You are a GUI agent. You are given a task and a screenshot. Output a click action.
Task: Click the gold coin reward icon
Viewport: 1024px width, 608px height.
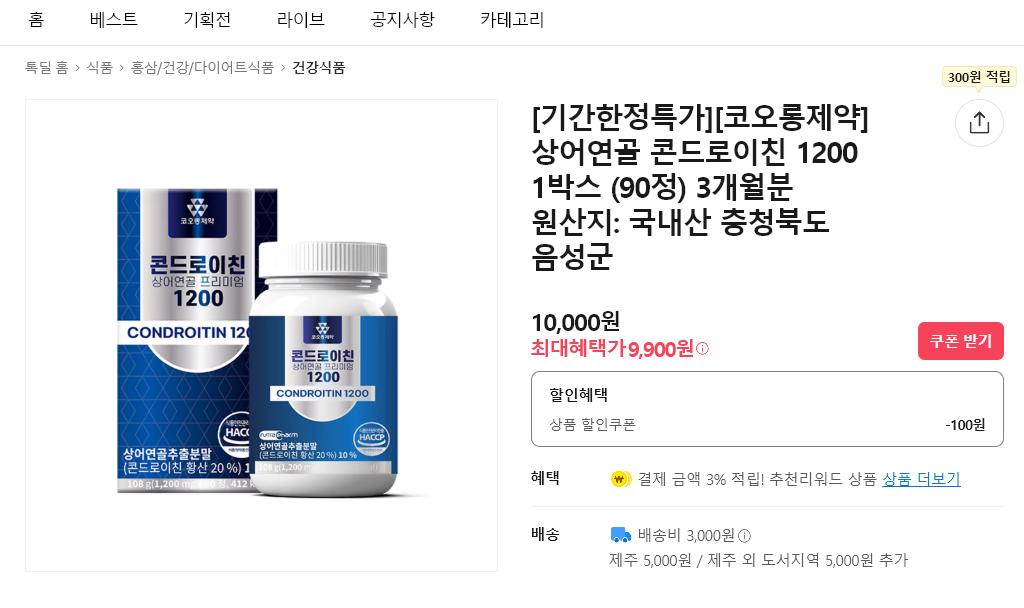click(620, 479)
